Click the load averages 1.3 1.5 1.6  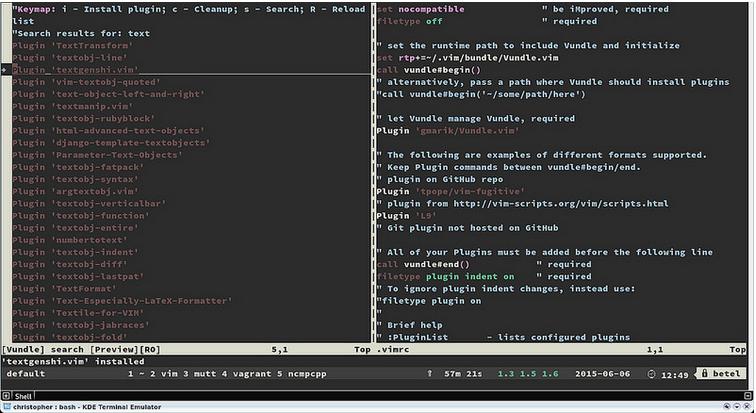(528, 373)
